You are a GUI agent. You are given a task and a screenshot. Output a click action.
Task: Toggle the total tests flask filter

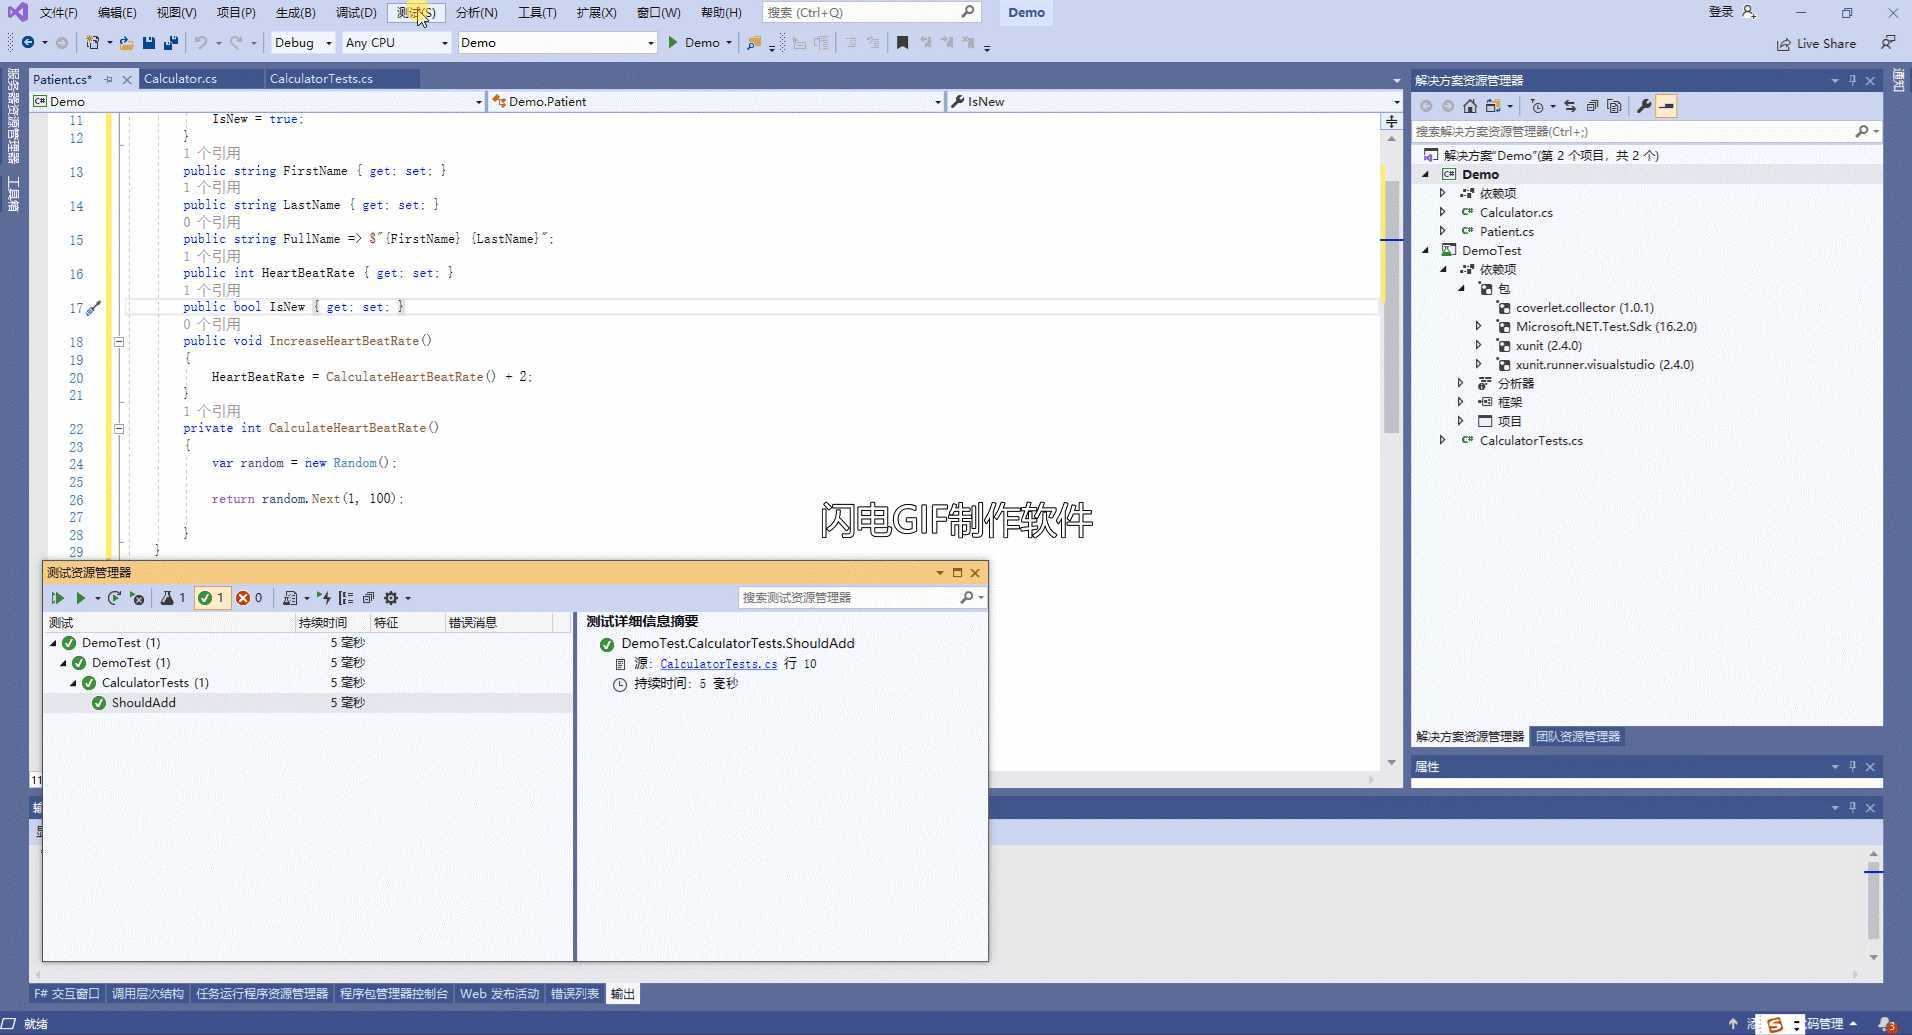(173, 598)
